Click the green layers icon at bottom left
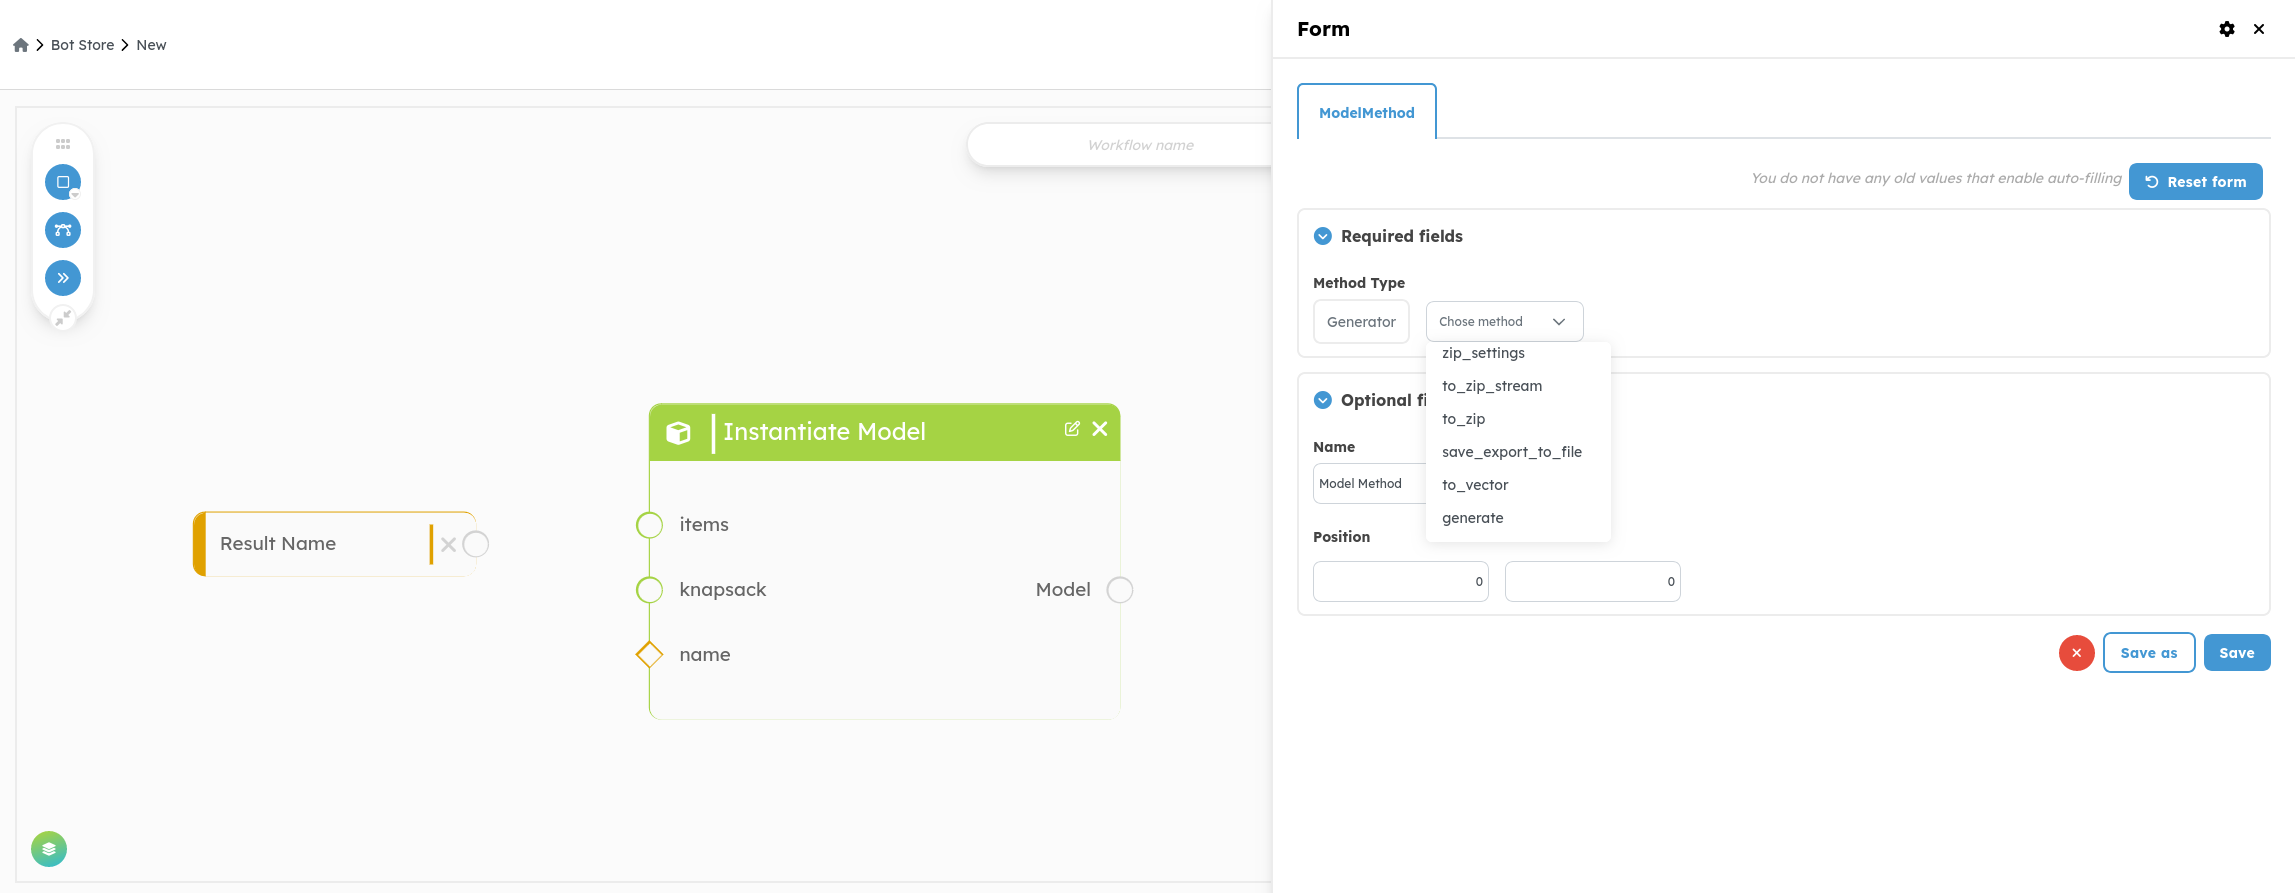 point(49,849)
